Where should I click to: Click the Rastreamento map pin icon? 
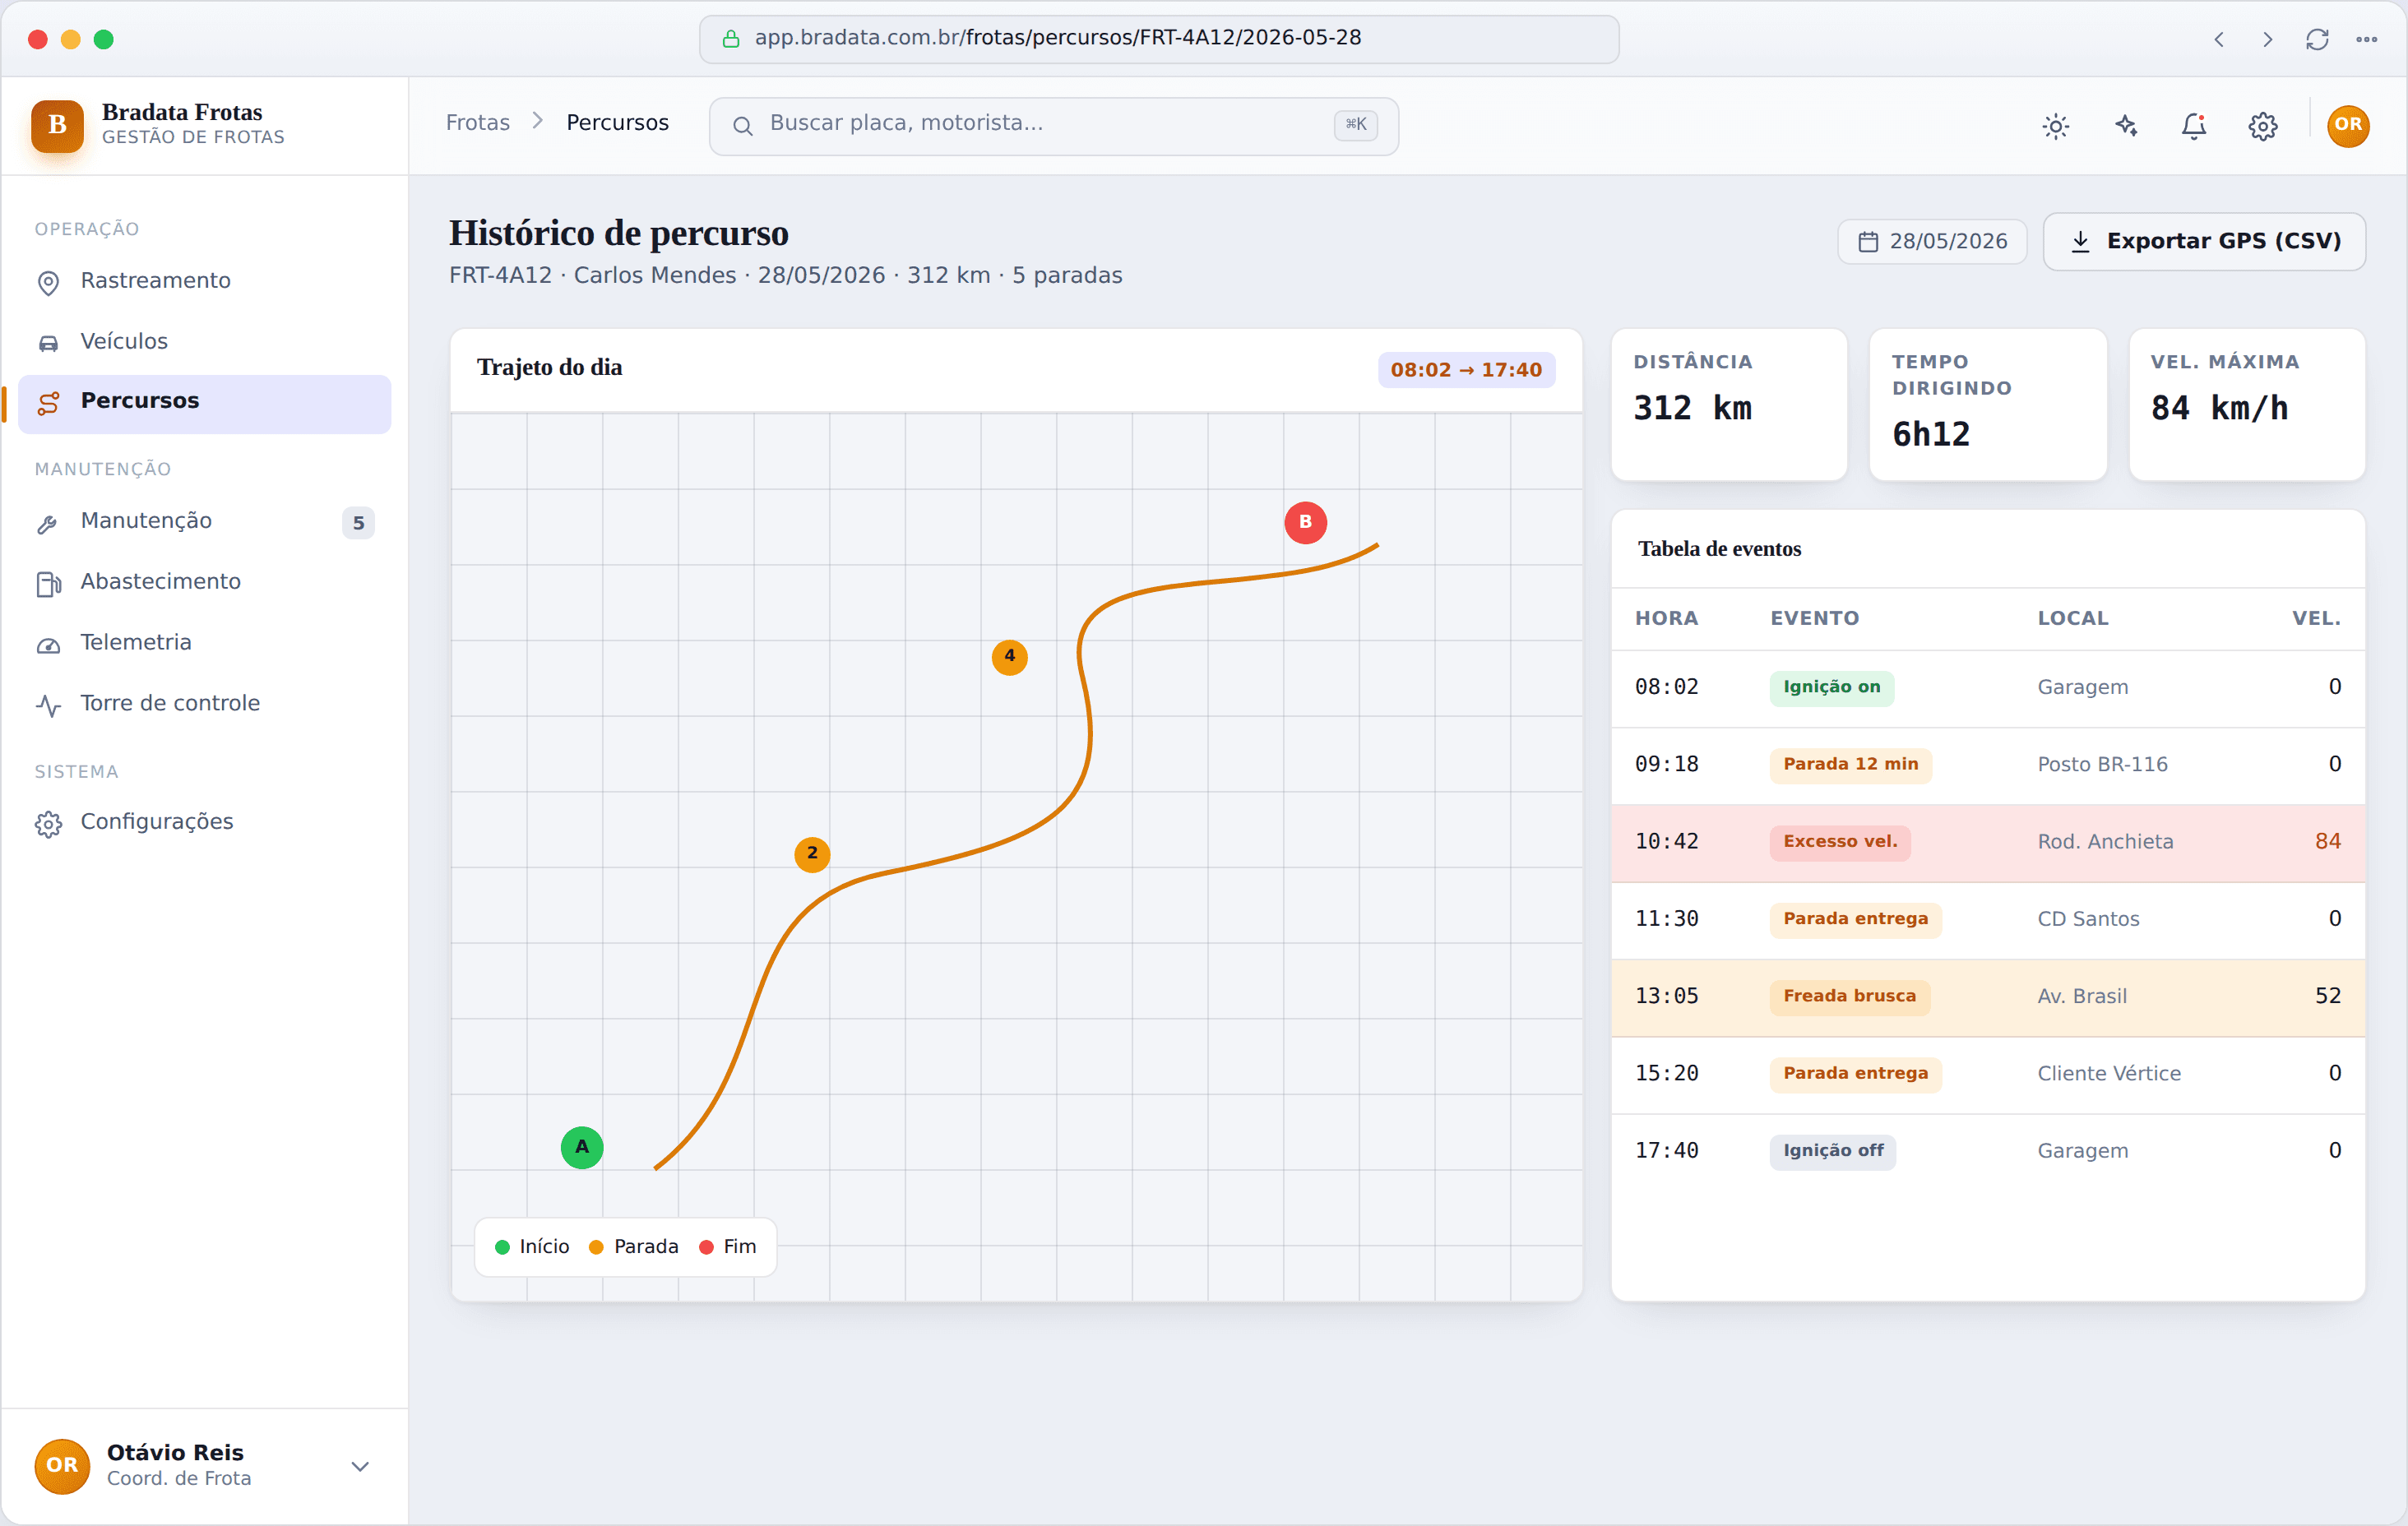(x=48, y=283)
